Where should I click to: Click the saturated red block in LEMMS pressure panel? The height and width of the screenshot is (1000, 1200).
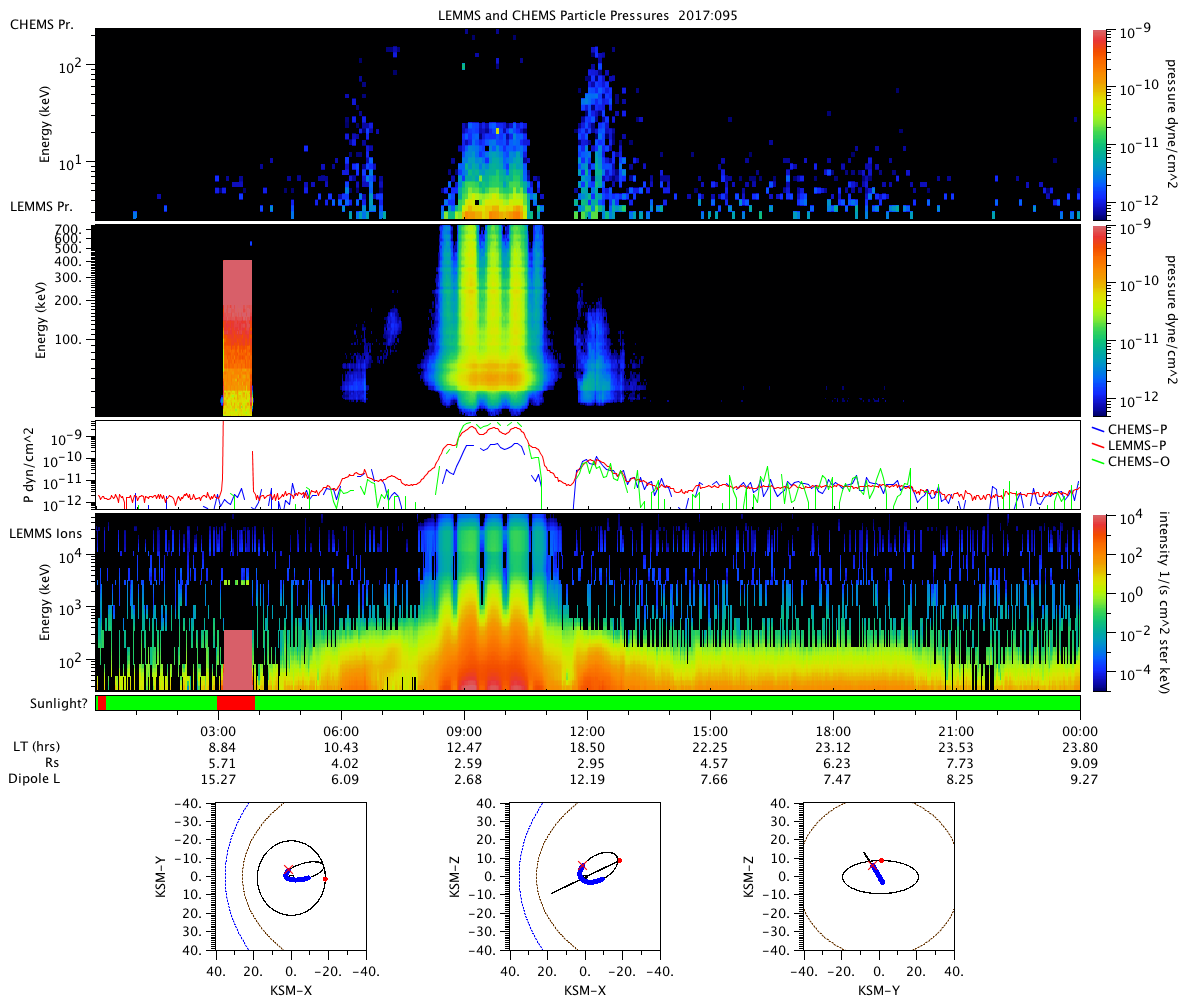pos(237,337)
